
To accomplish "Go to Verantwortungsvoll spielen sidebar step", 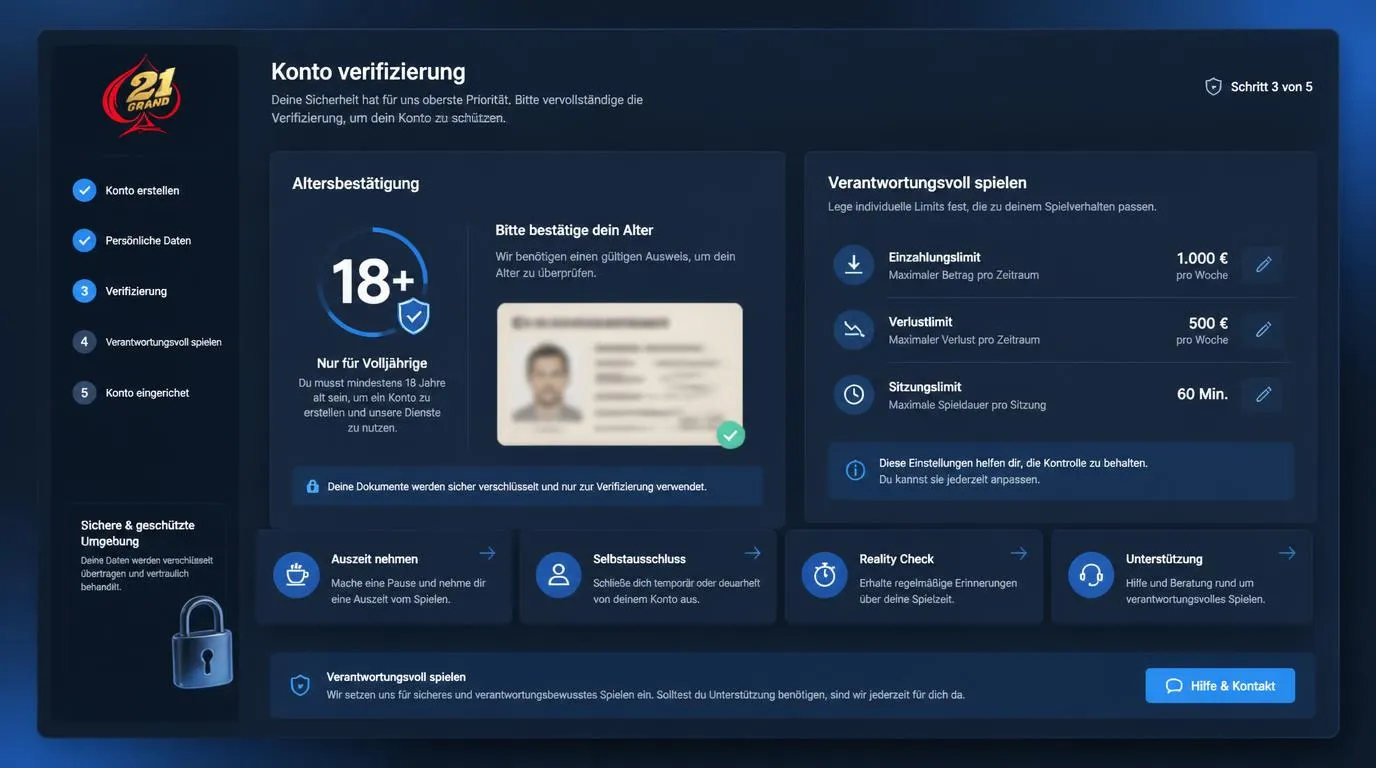I will 163,342.
